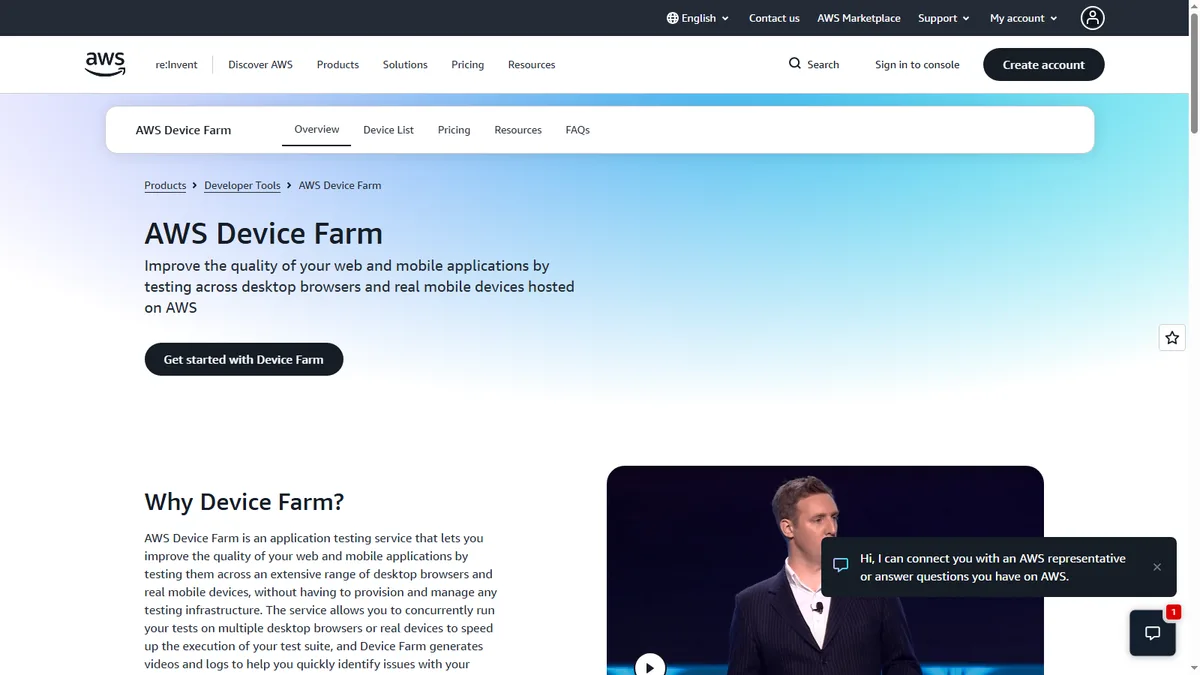
Task: Click the video thumbnail of speaker
Action: coord(825,570)
